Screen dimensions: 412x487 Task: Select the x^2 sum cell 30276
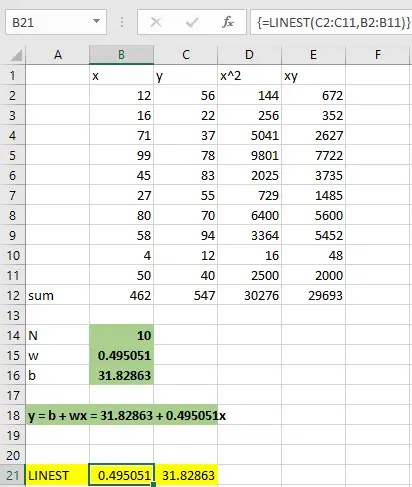249,295
